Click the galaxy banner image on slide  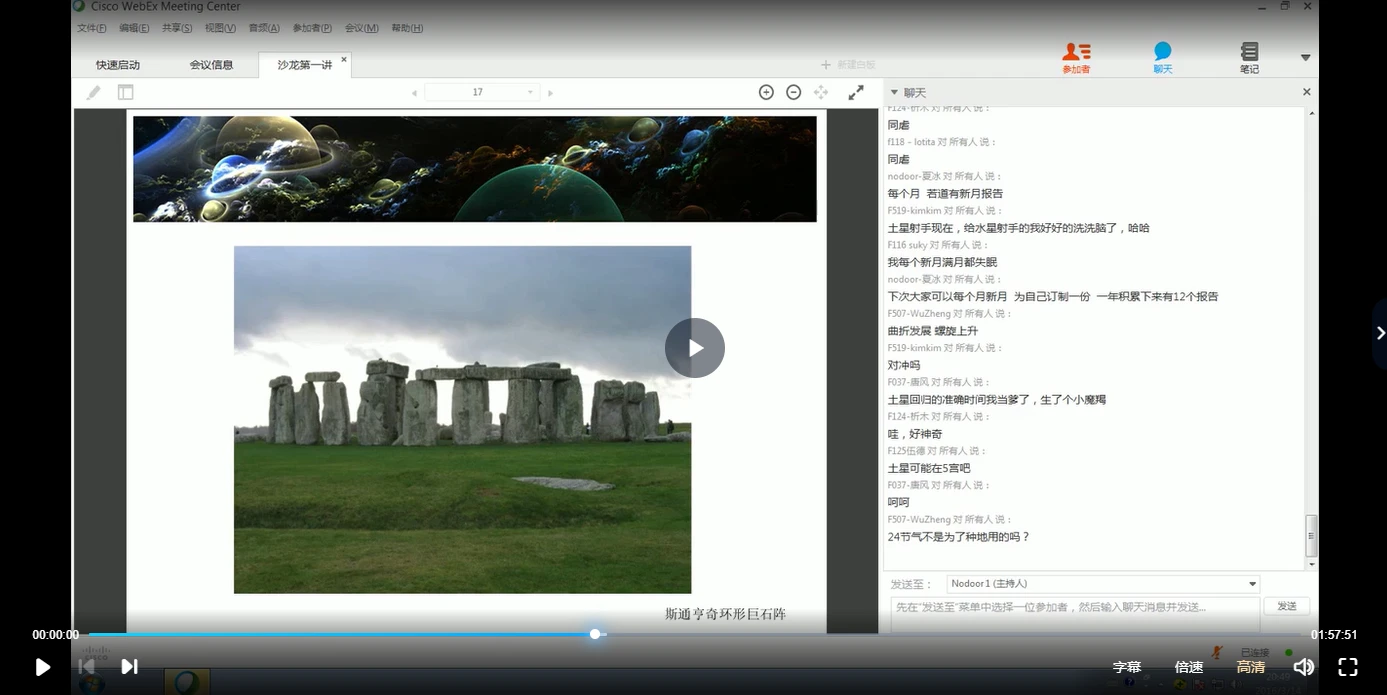[475, 169]
